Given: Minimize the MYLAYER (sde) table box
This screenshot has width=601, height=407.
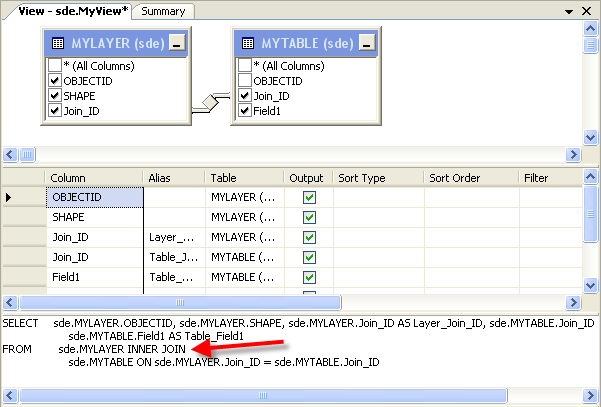Looking at the screenshot, I should click(x=177, y=43).
